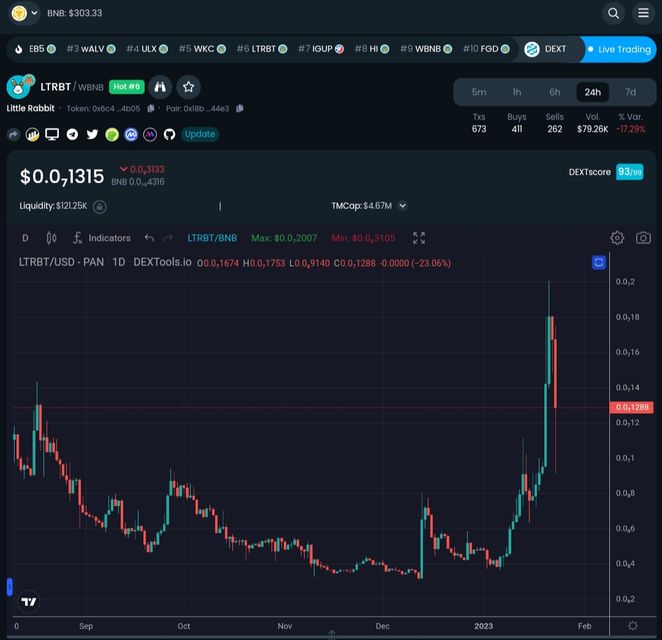Change the chart interval D selector

[25, 238]
